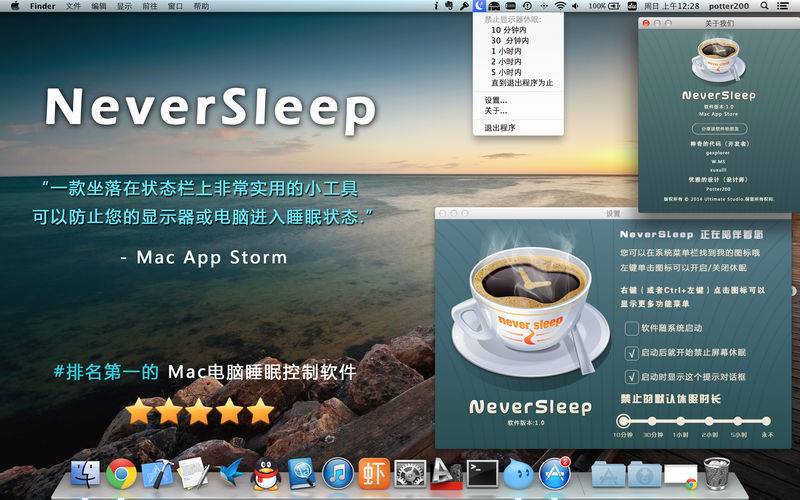Open the 窗口 menu
The height and width of the screenshot is (500, 800).
click(x=176, y=6)
